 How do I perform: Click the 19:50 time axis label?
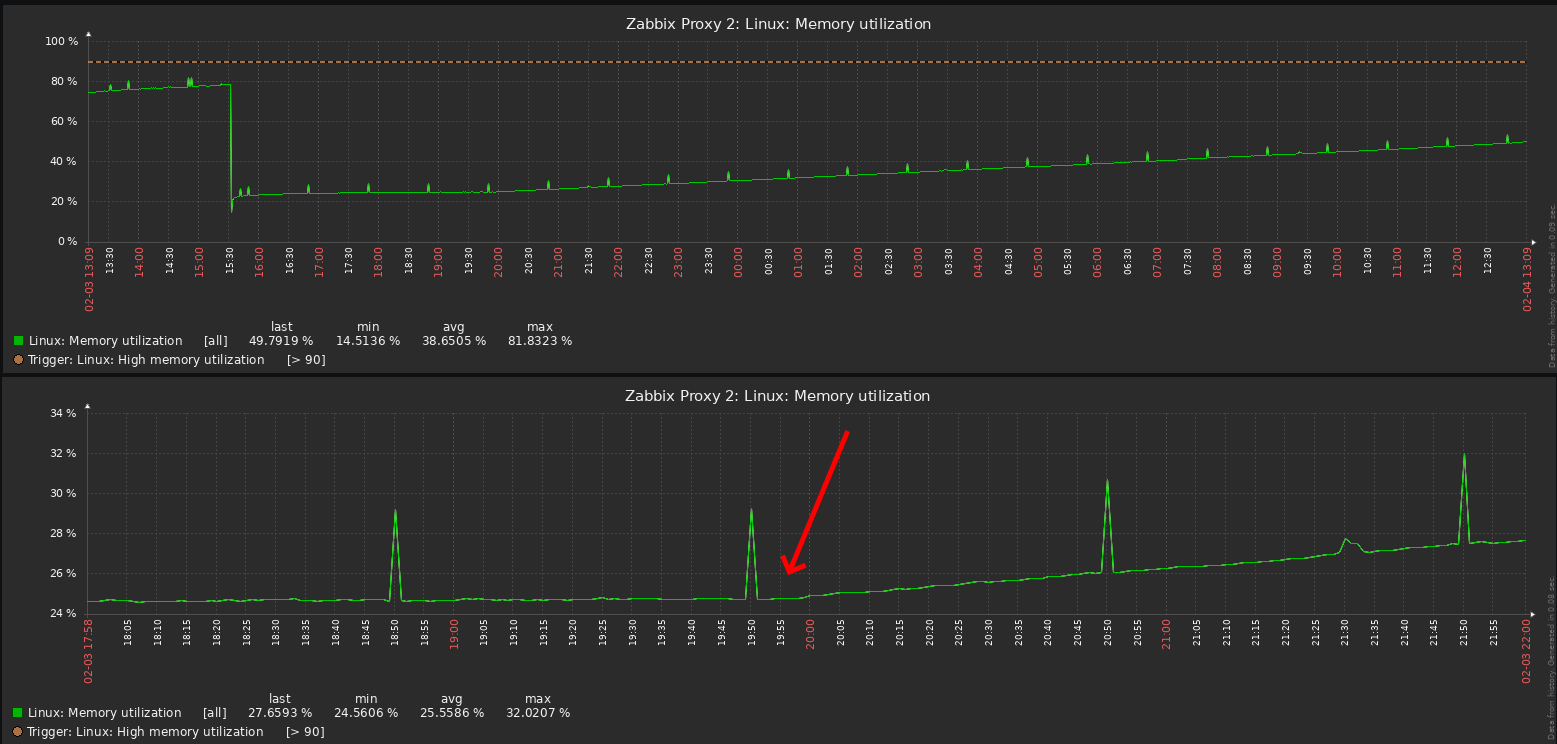[x=752, y=632]
